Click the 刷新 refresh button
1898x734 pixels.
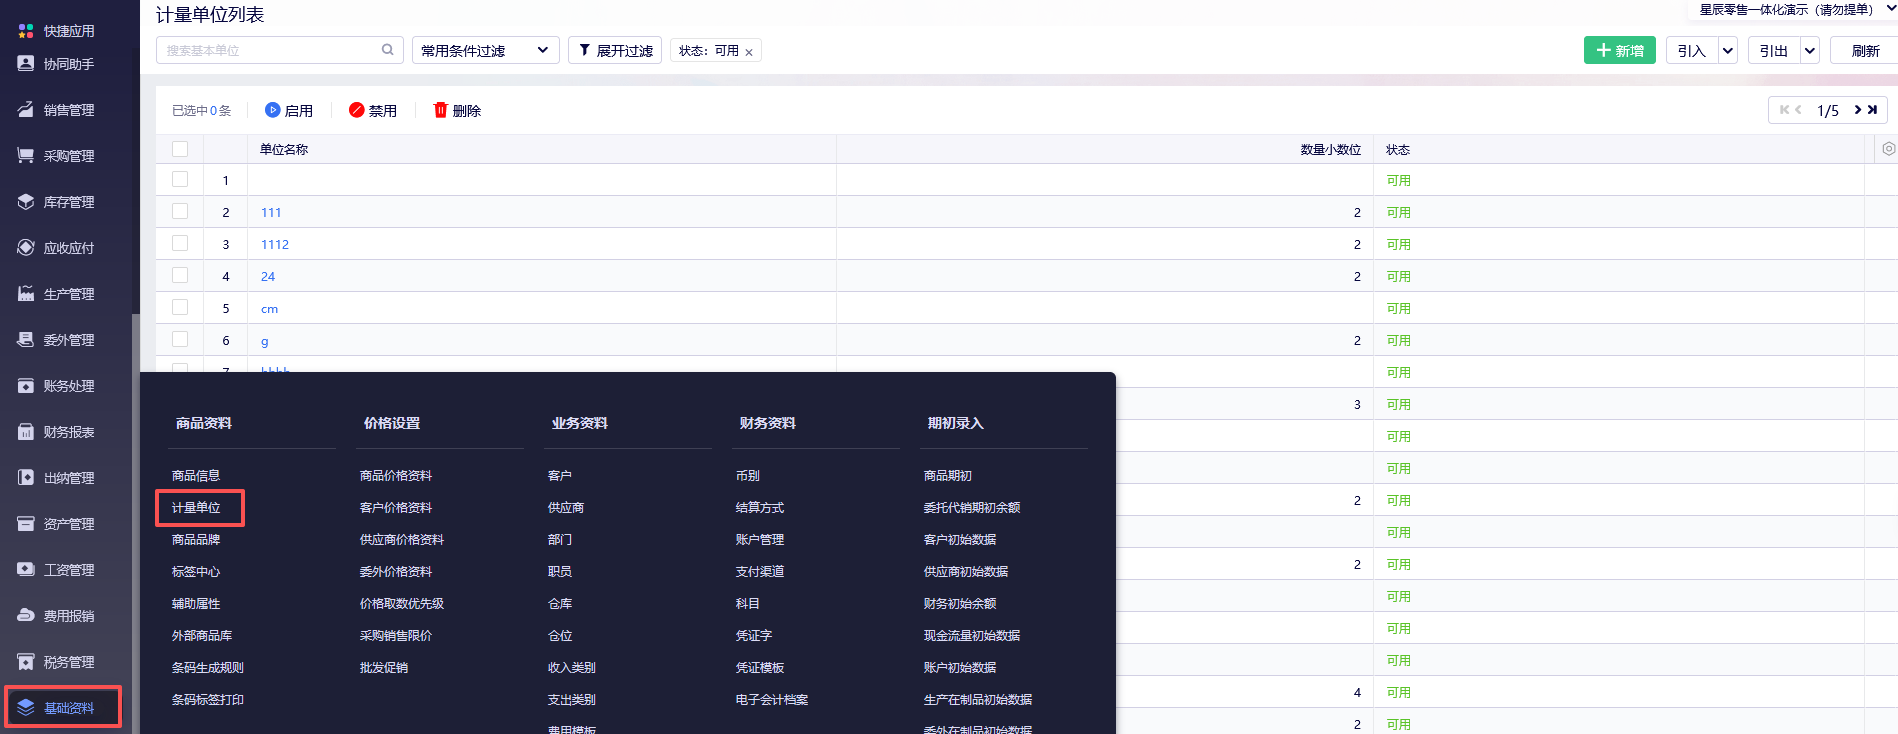[x=1865, y=50]
